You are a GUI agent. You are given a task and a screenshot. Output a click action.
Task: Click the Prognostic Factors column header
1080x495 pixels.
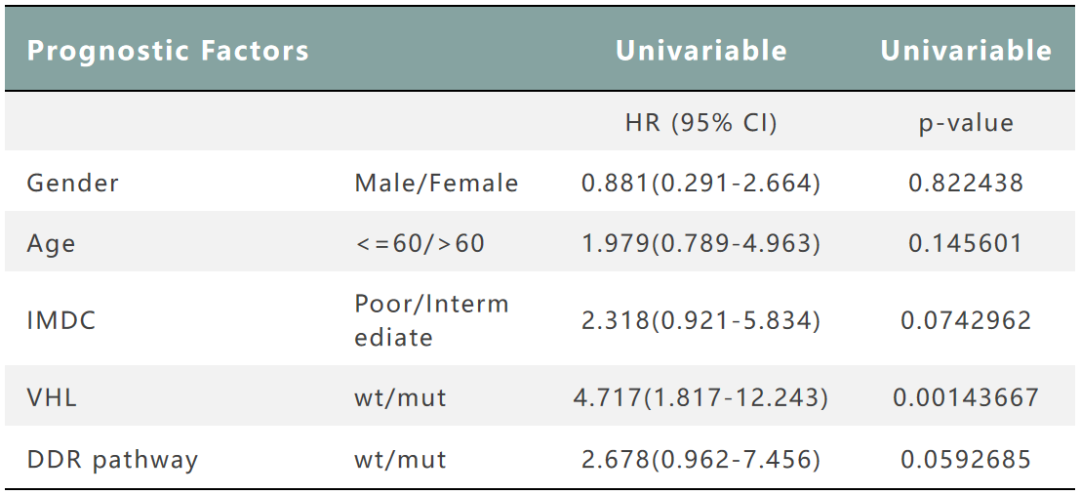(168, 51)
